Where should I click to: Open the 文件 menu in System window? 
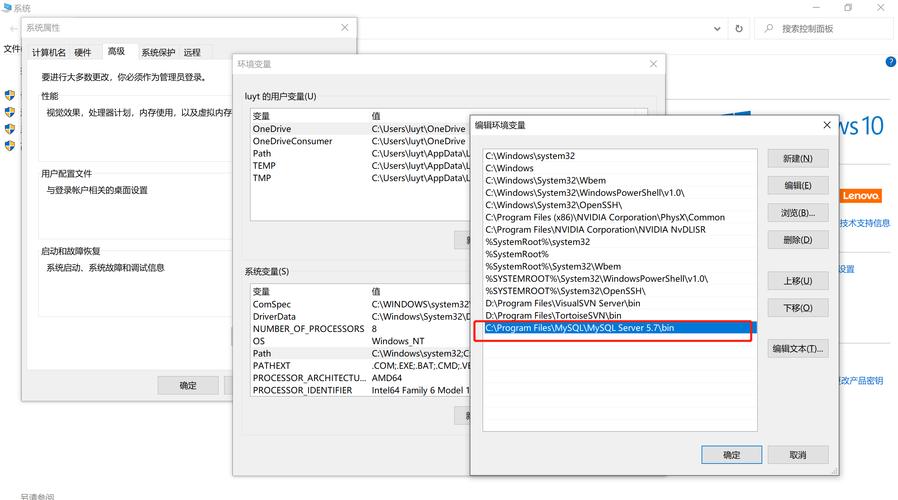(12, 49)
